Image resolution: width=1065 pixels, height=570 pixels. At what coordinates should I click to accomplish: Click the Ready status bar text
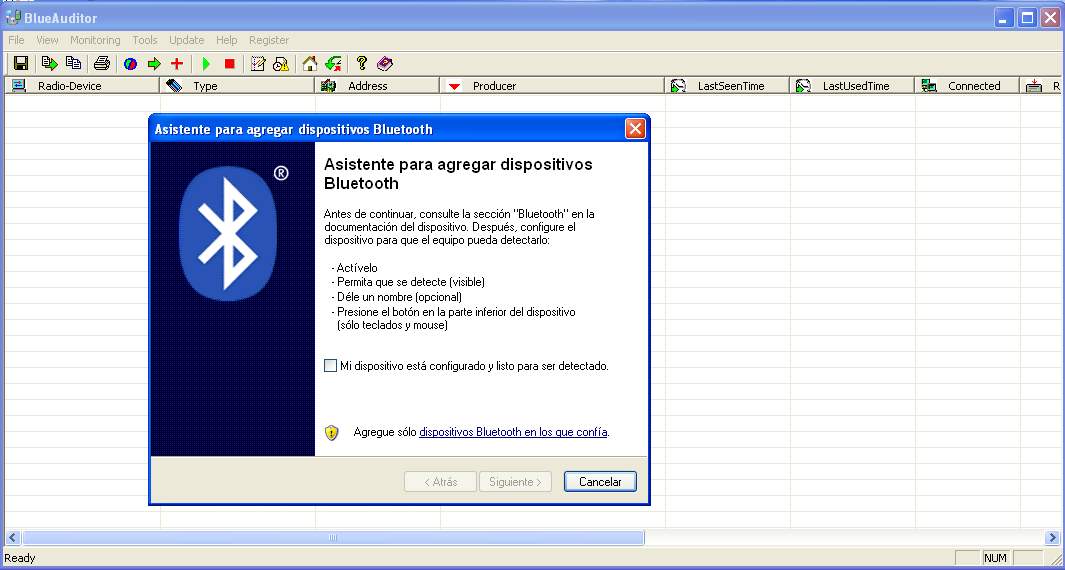tap(20, 558)
